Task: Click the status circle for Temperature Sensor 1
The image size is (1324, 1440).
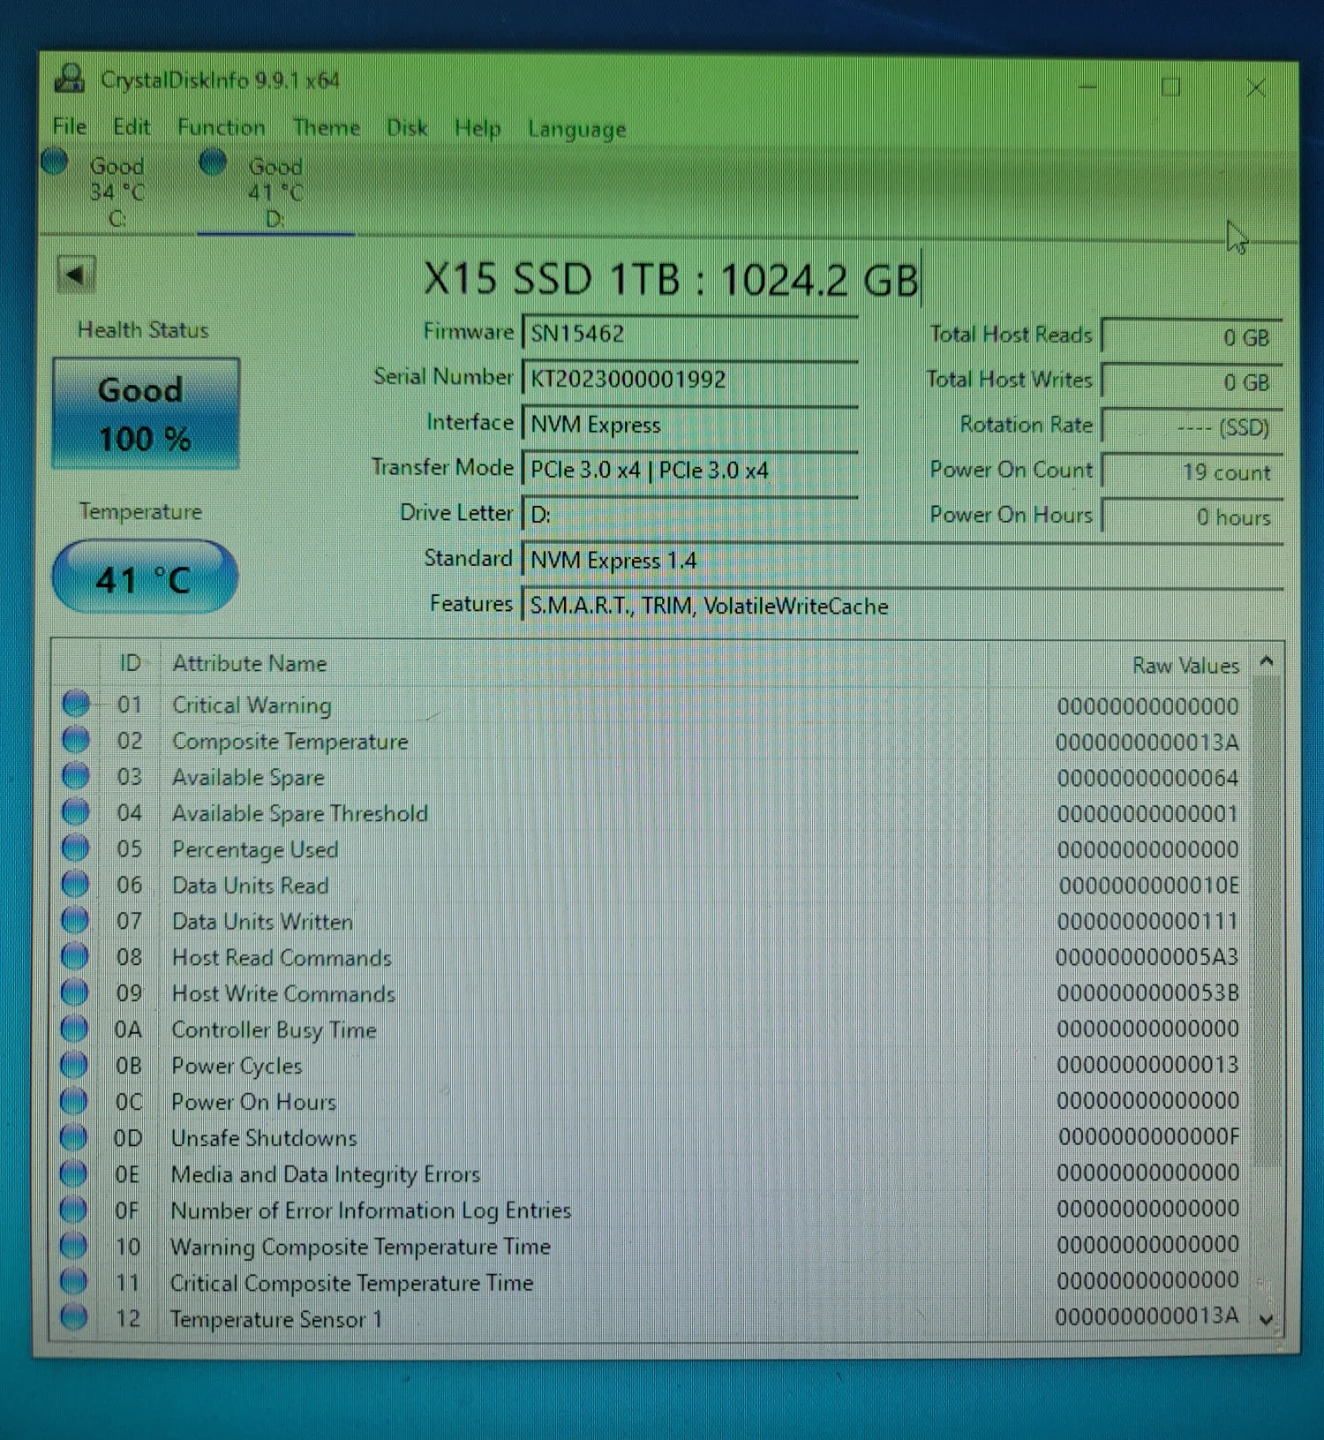Action: click(74, 1317)
